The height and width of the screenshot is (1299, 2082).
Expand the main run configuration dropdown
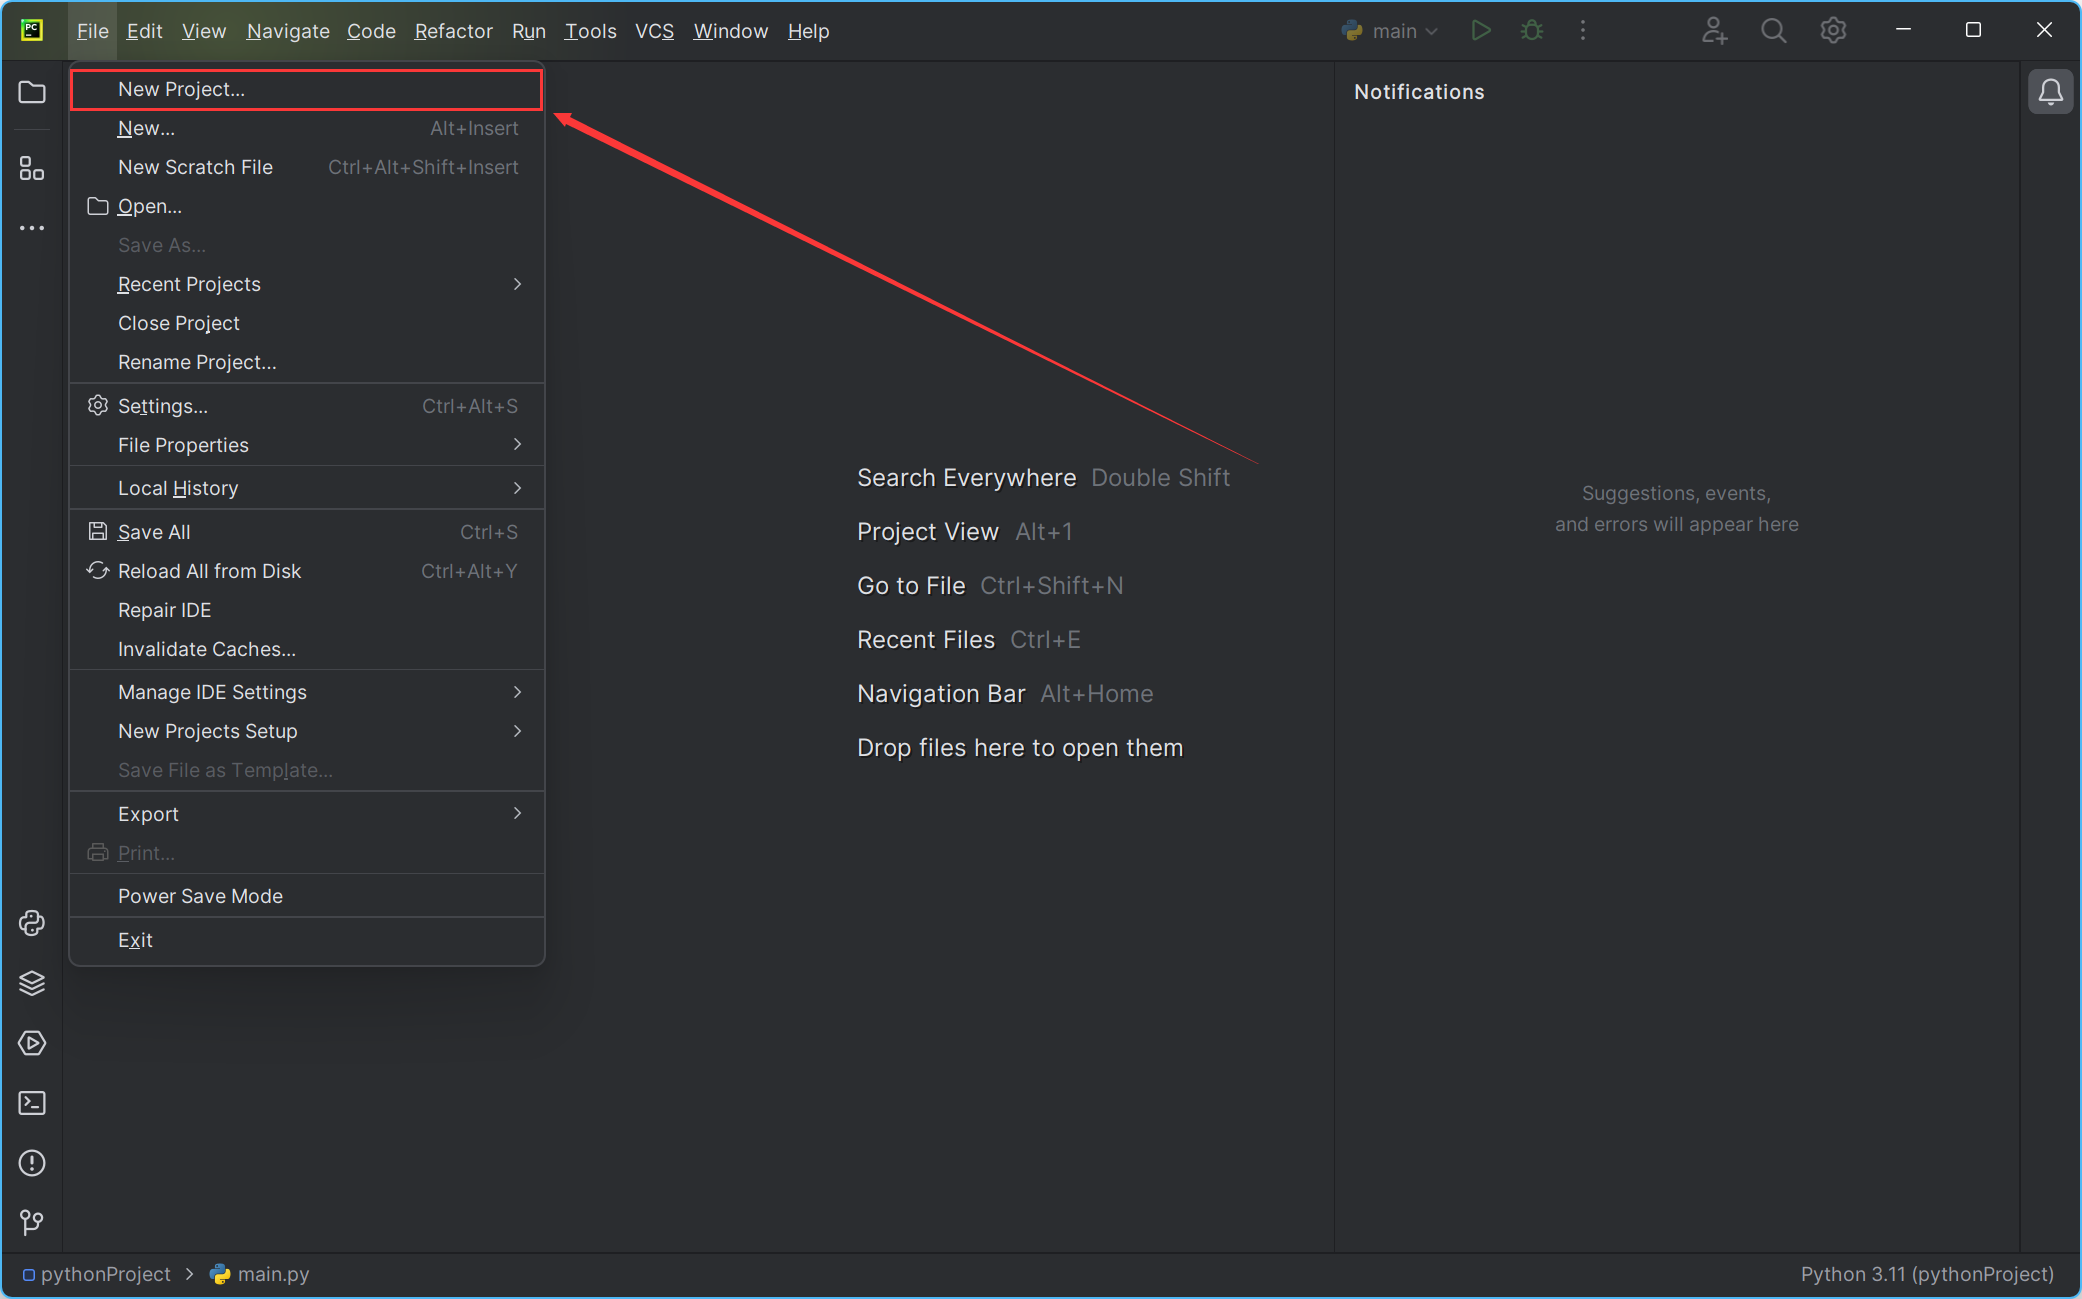[1391, 31]
